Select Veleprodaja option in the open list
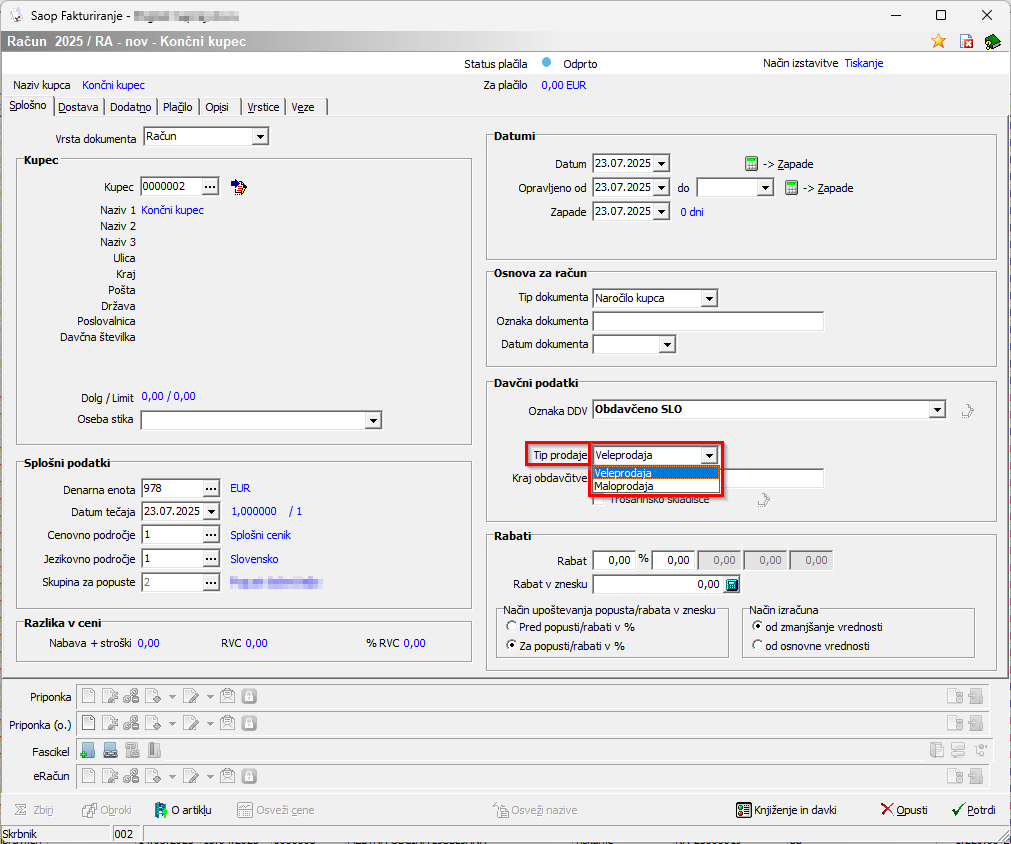The height and width of the screenshot is (844, 1011). [656, 473]
